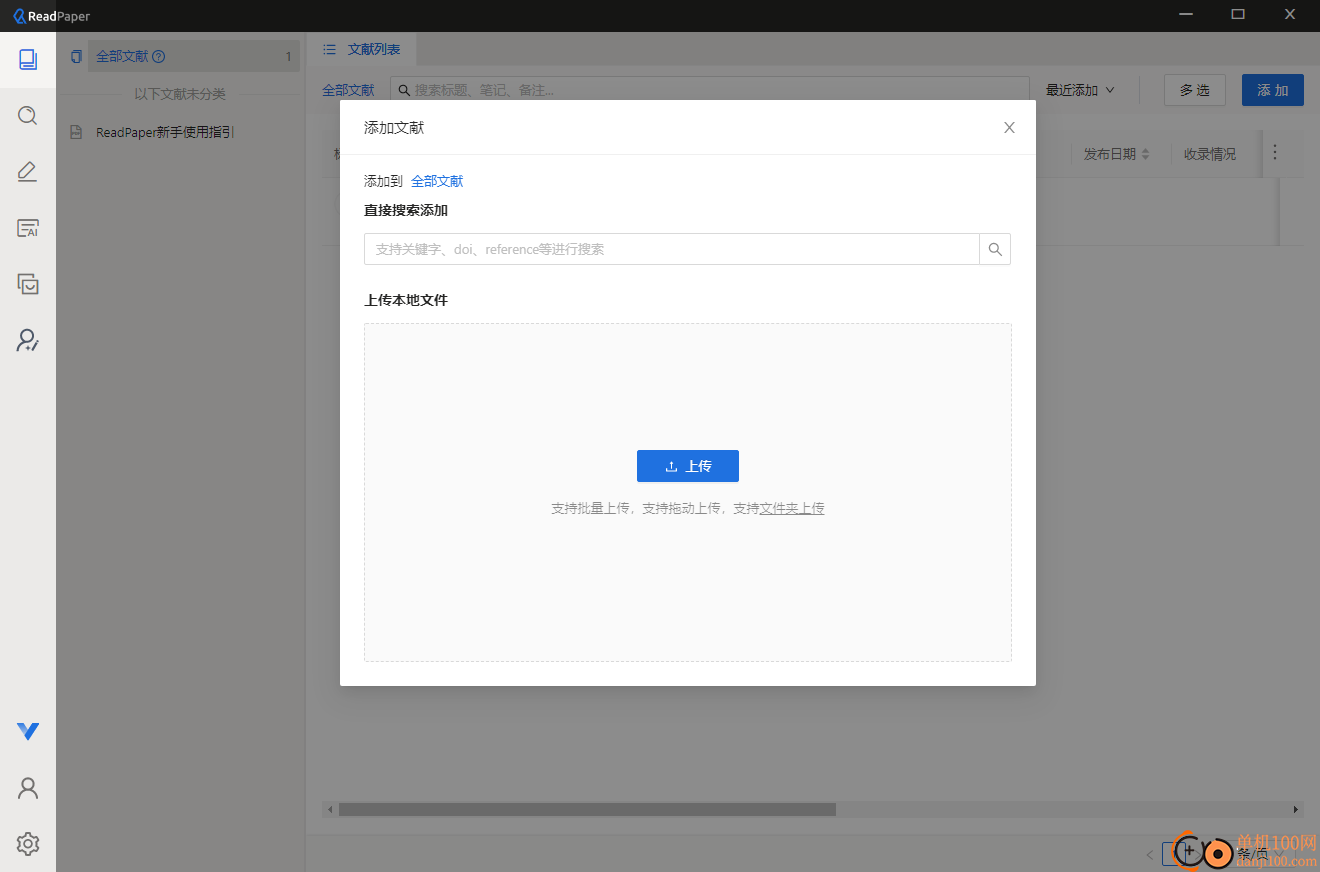The width and height of the screenshot is (1320, 872).
Task: Click the horizontal scrollbar right arrow
Action: point(1296,809)
